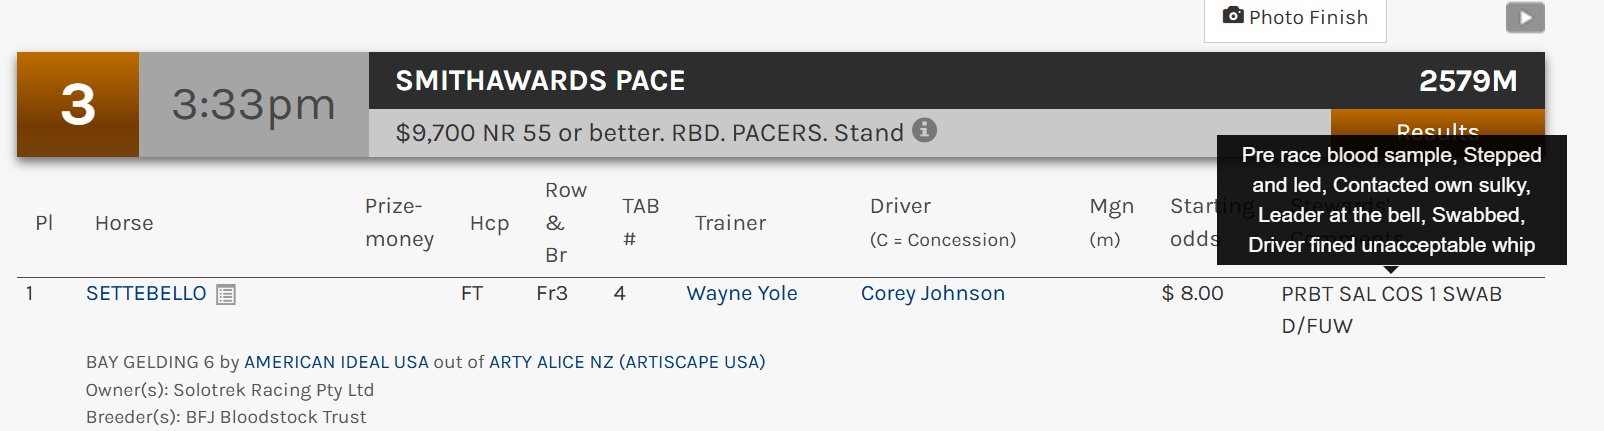Image resolution: width=1604 pixels, height=431 pixels.
Task: Click the Driver column header
Action: tap(900, 207)
